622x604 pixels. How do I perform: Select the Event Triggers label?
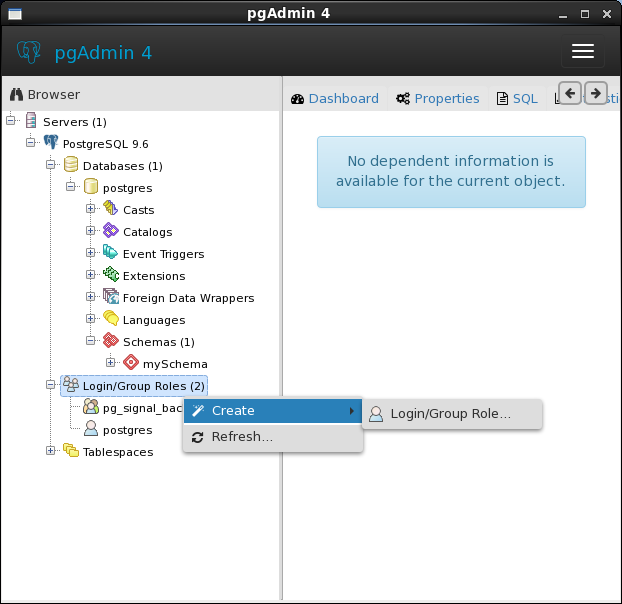(x=163, y=254)
